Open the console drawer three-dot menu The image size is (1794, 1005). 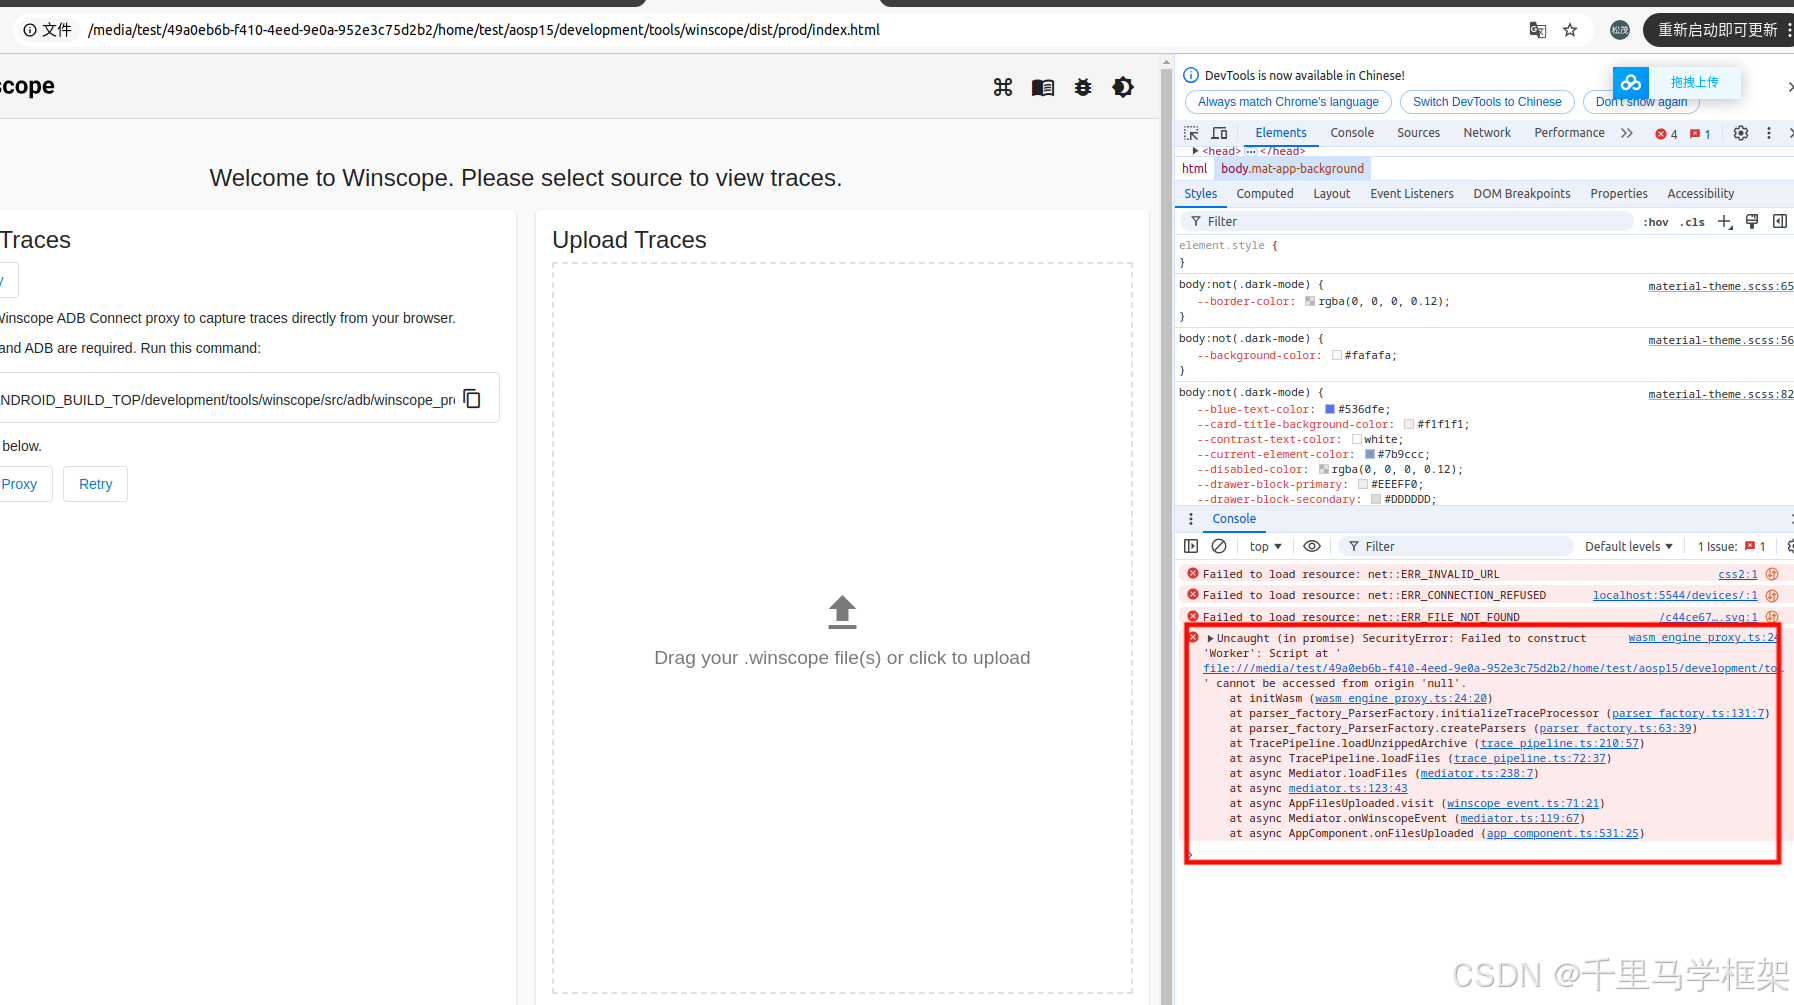coord(1190,519)
